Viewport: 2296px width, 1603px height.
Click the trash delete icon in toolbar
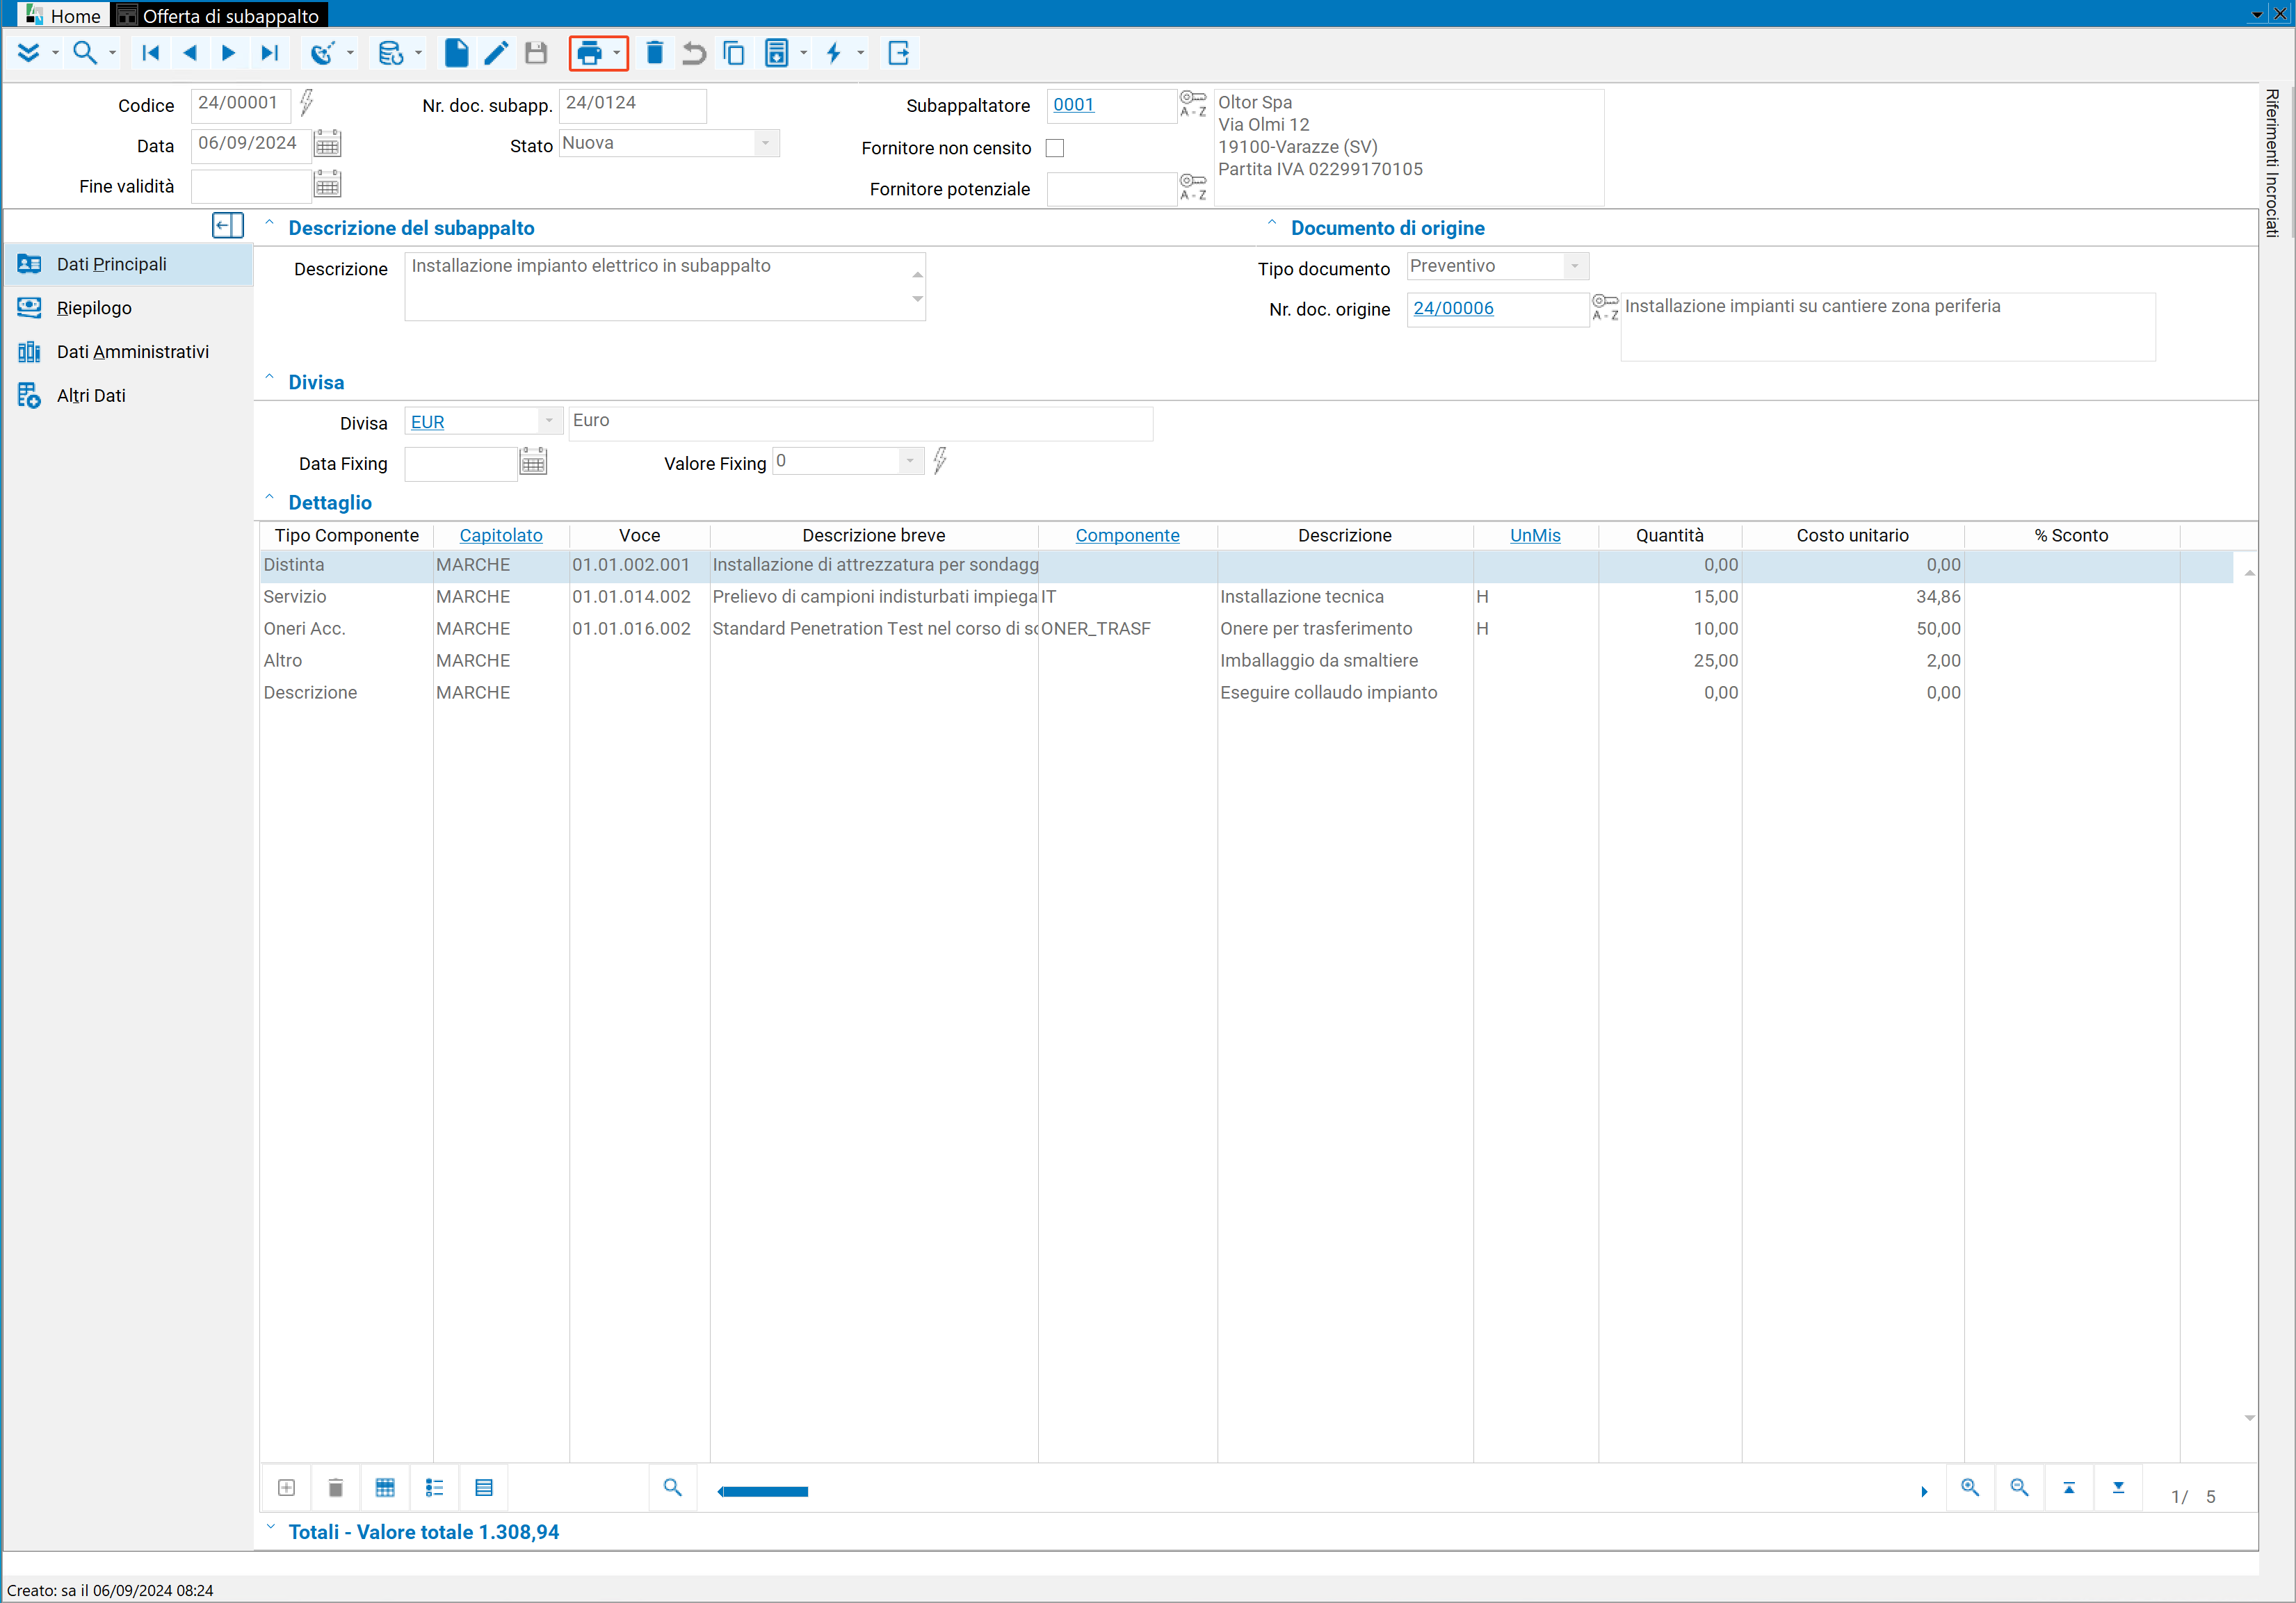655,53
